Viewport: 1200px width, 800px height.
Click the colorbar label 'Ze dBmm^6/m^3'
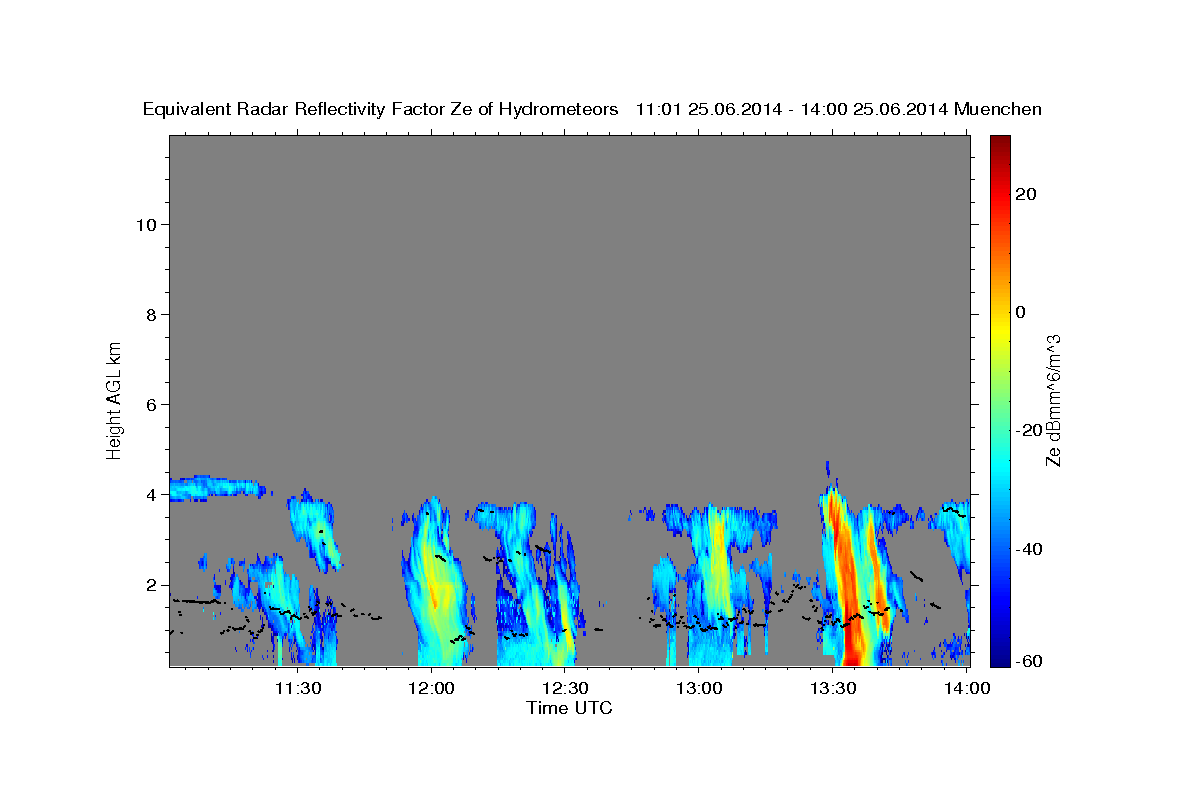tap(1053, 400)
